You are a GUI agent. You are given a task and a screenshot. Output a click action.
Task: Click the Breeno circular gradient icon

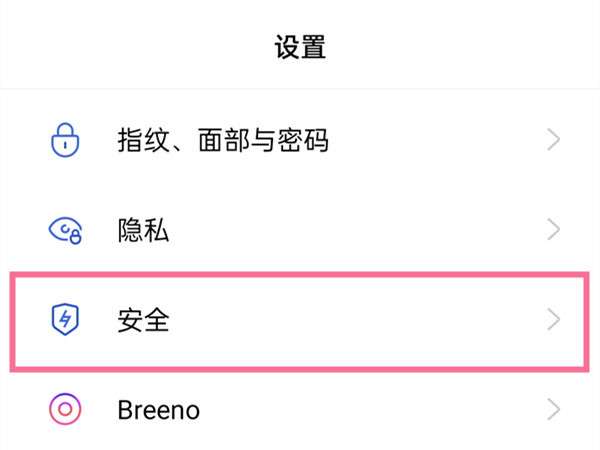point(64,409)
